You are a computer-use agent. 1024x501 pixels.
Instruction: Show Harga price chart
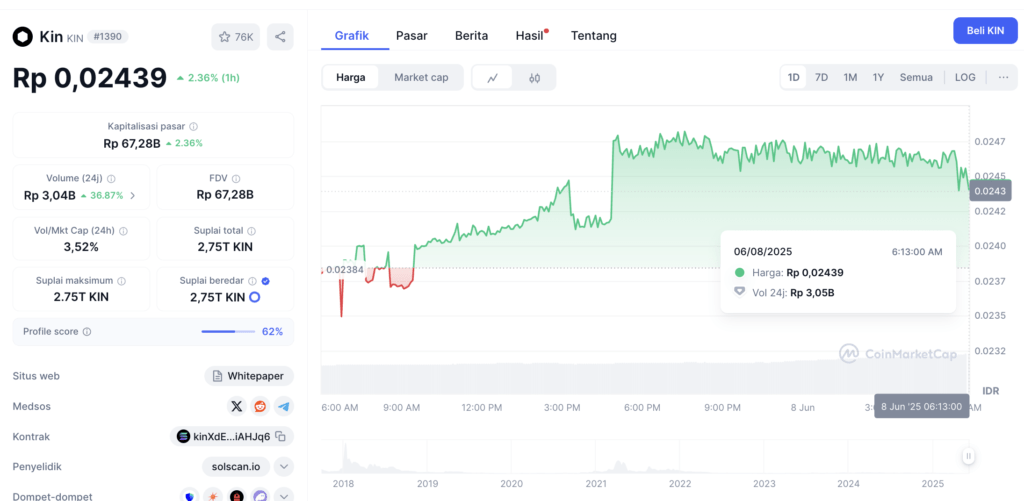[x=351, y=78]
